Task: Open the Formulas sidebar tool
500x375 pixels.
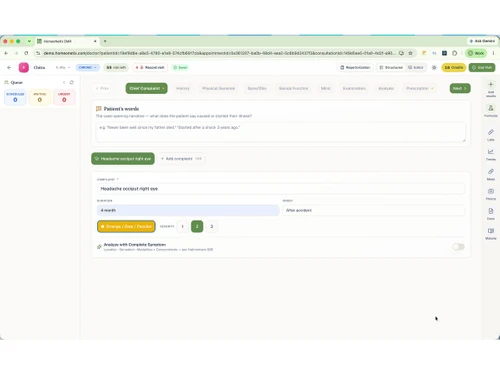Action: click(x=491, y=111)
